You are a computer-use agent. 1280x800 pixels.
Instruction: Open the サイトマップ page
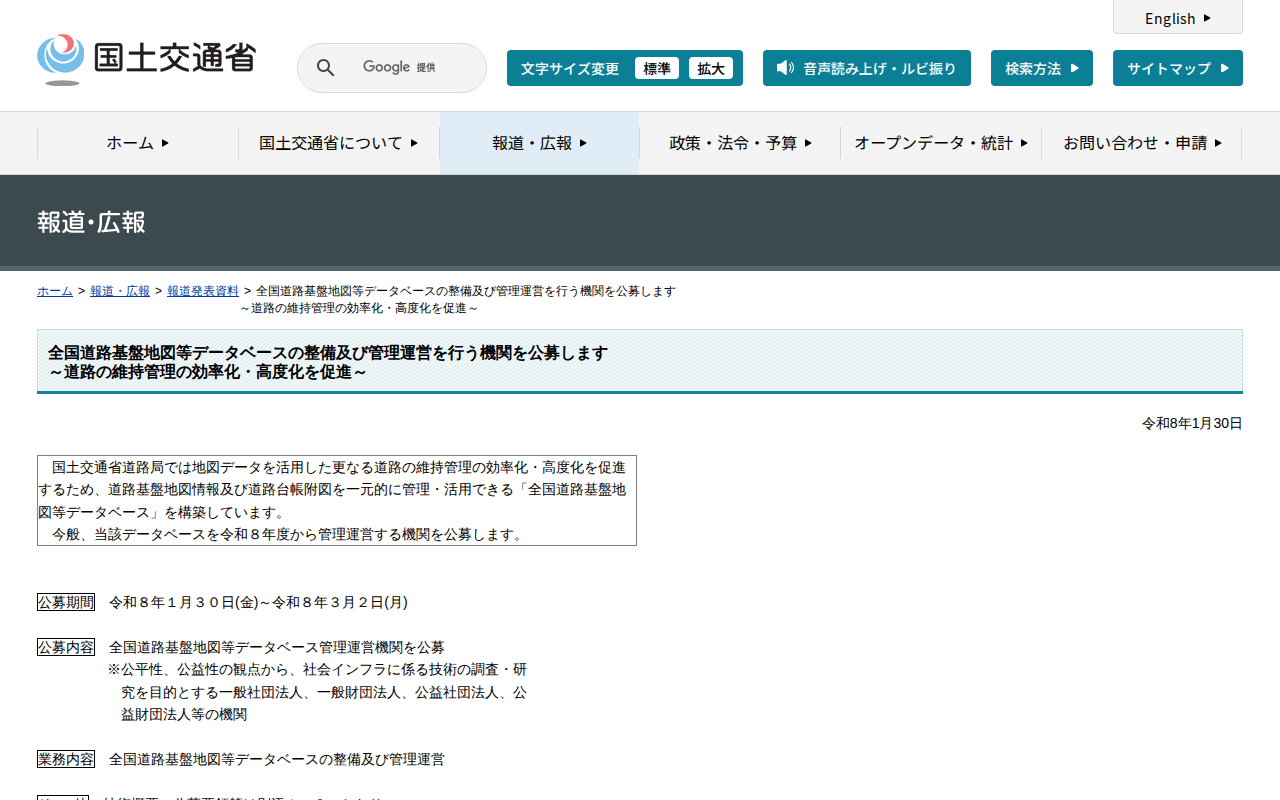pos(1178,68)
